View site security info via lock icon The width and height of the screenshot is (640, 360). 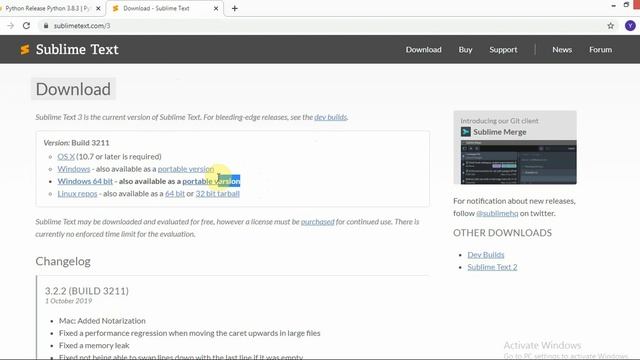click(x=46, y=26)
